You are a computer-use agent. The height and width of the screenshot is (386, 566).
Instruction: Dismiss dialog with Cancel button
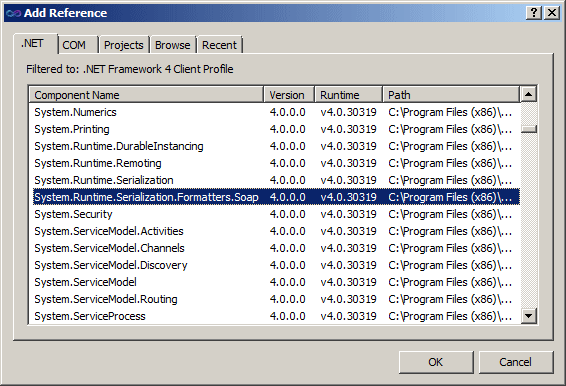tap(515, 362)
